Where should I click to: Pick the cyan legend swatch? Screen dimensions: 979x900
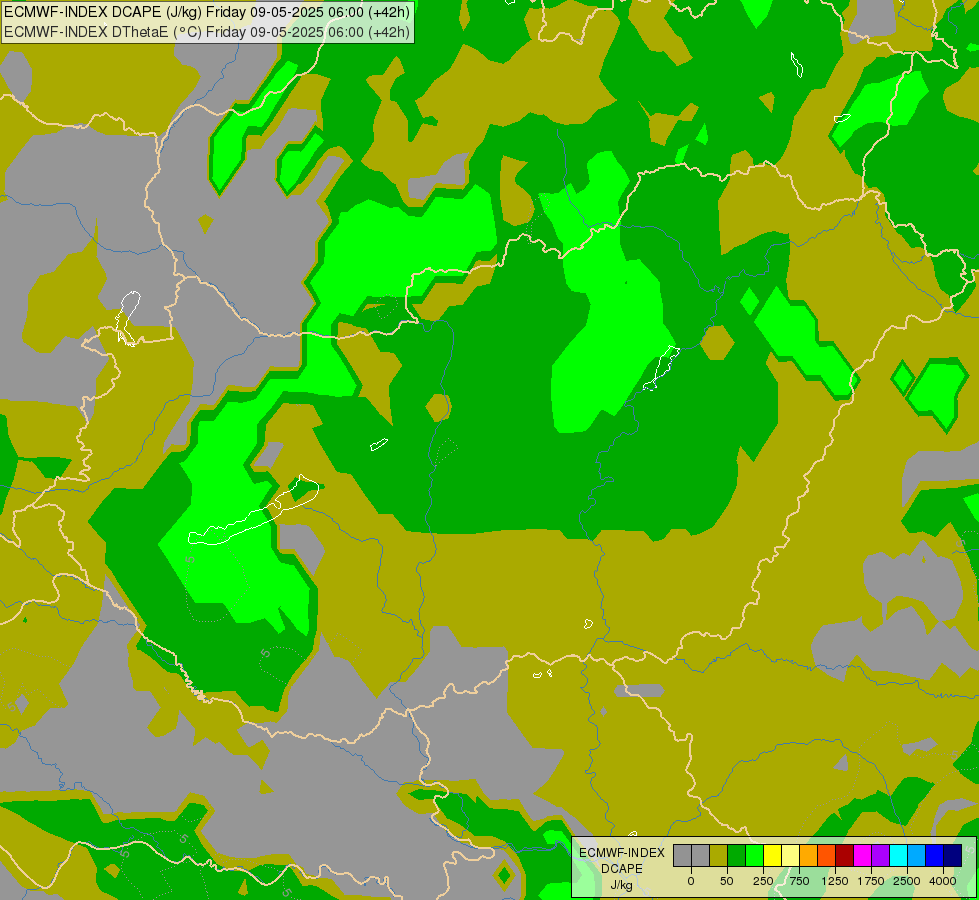[x=898, y=855]
